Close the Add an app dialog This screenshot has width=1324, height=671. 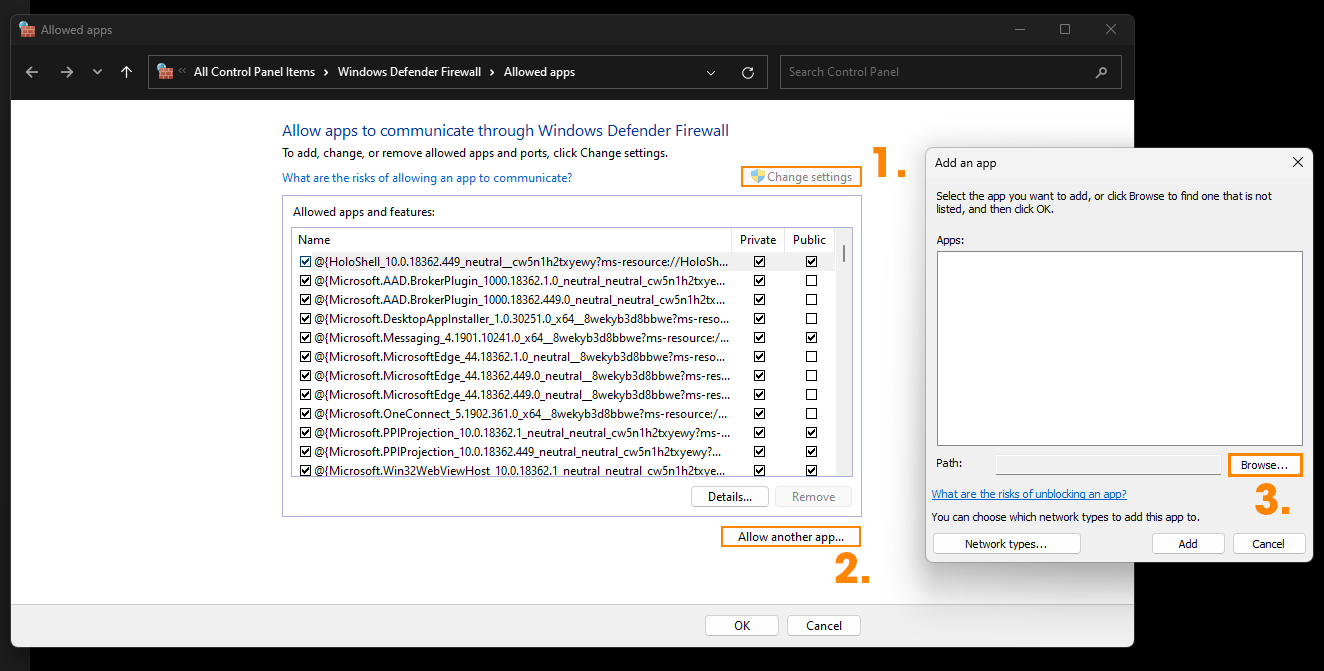1298,162
